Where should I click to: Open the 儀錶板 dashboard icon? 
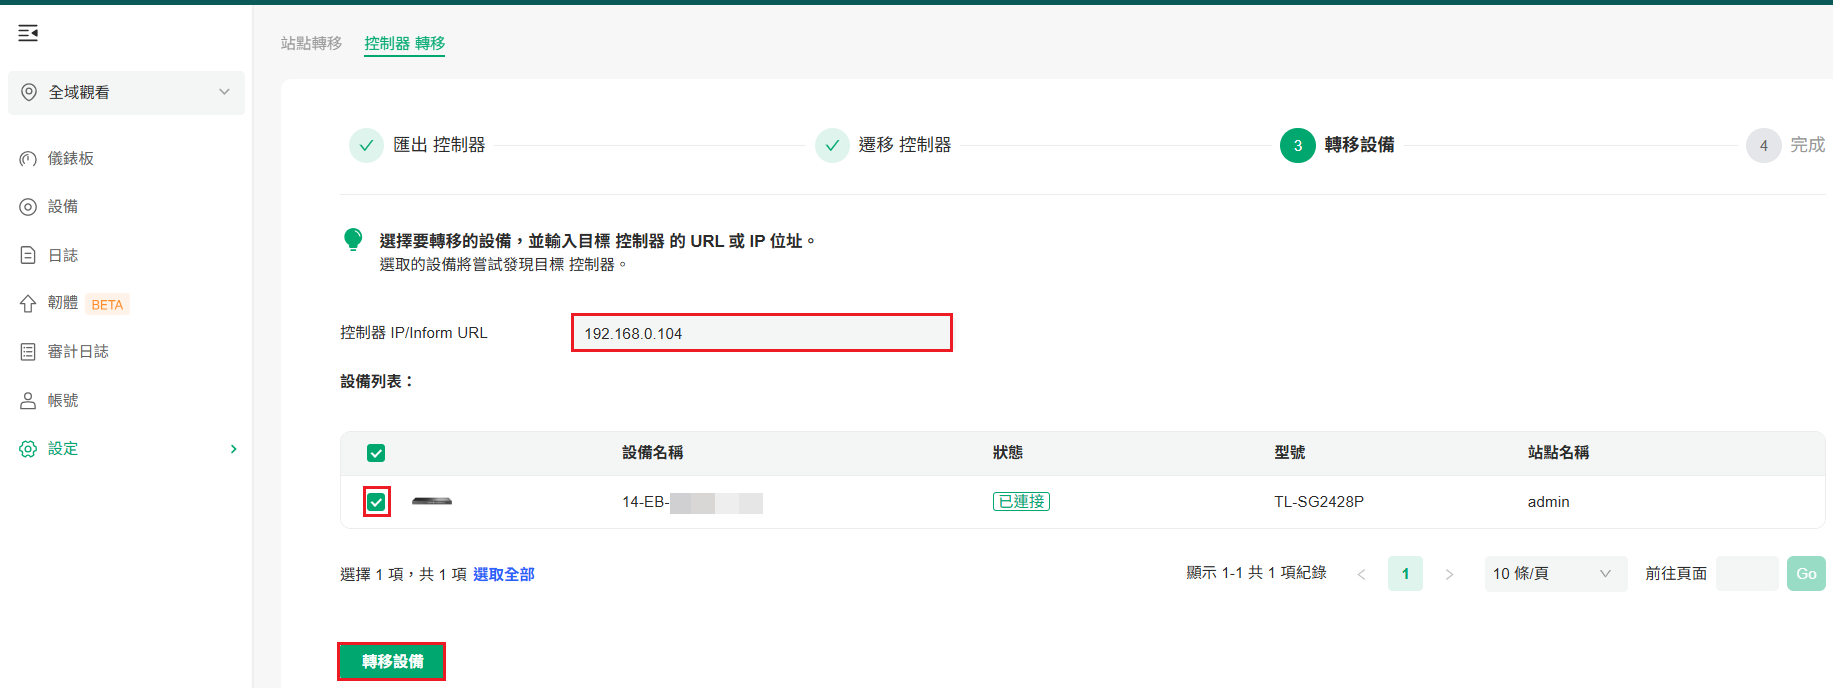click(x=28, y=158)
